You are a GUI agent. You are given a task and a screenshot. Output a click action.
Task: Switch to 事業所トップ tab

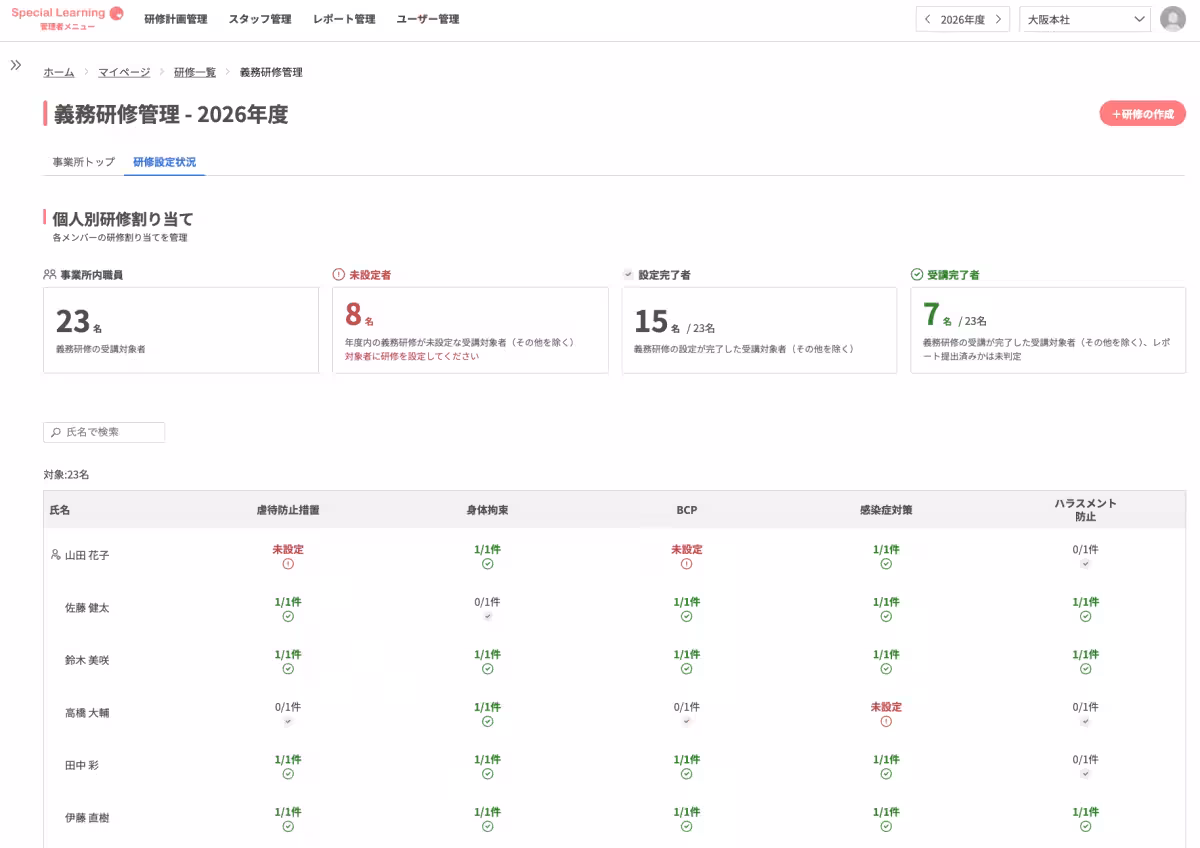[x=84, y=162]
